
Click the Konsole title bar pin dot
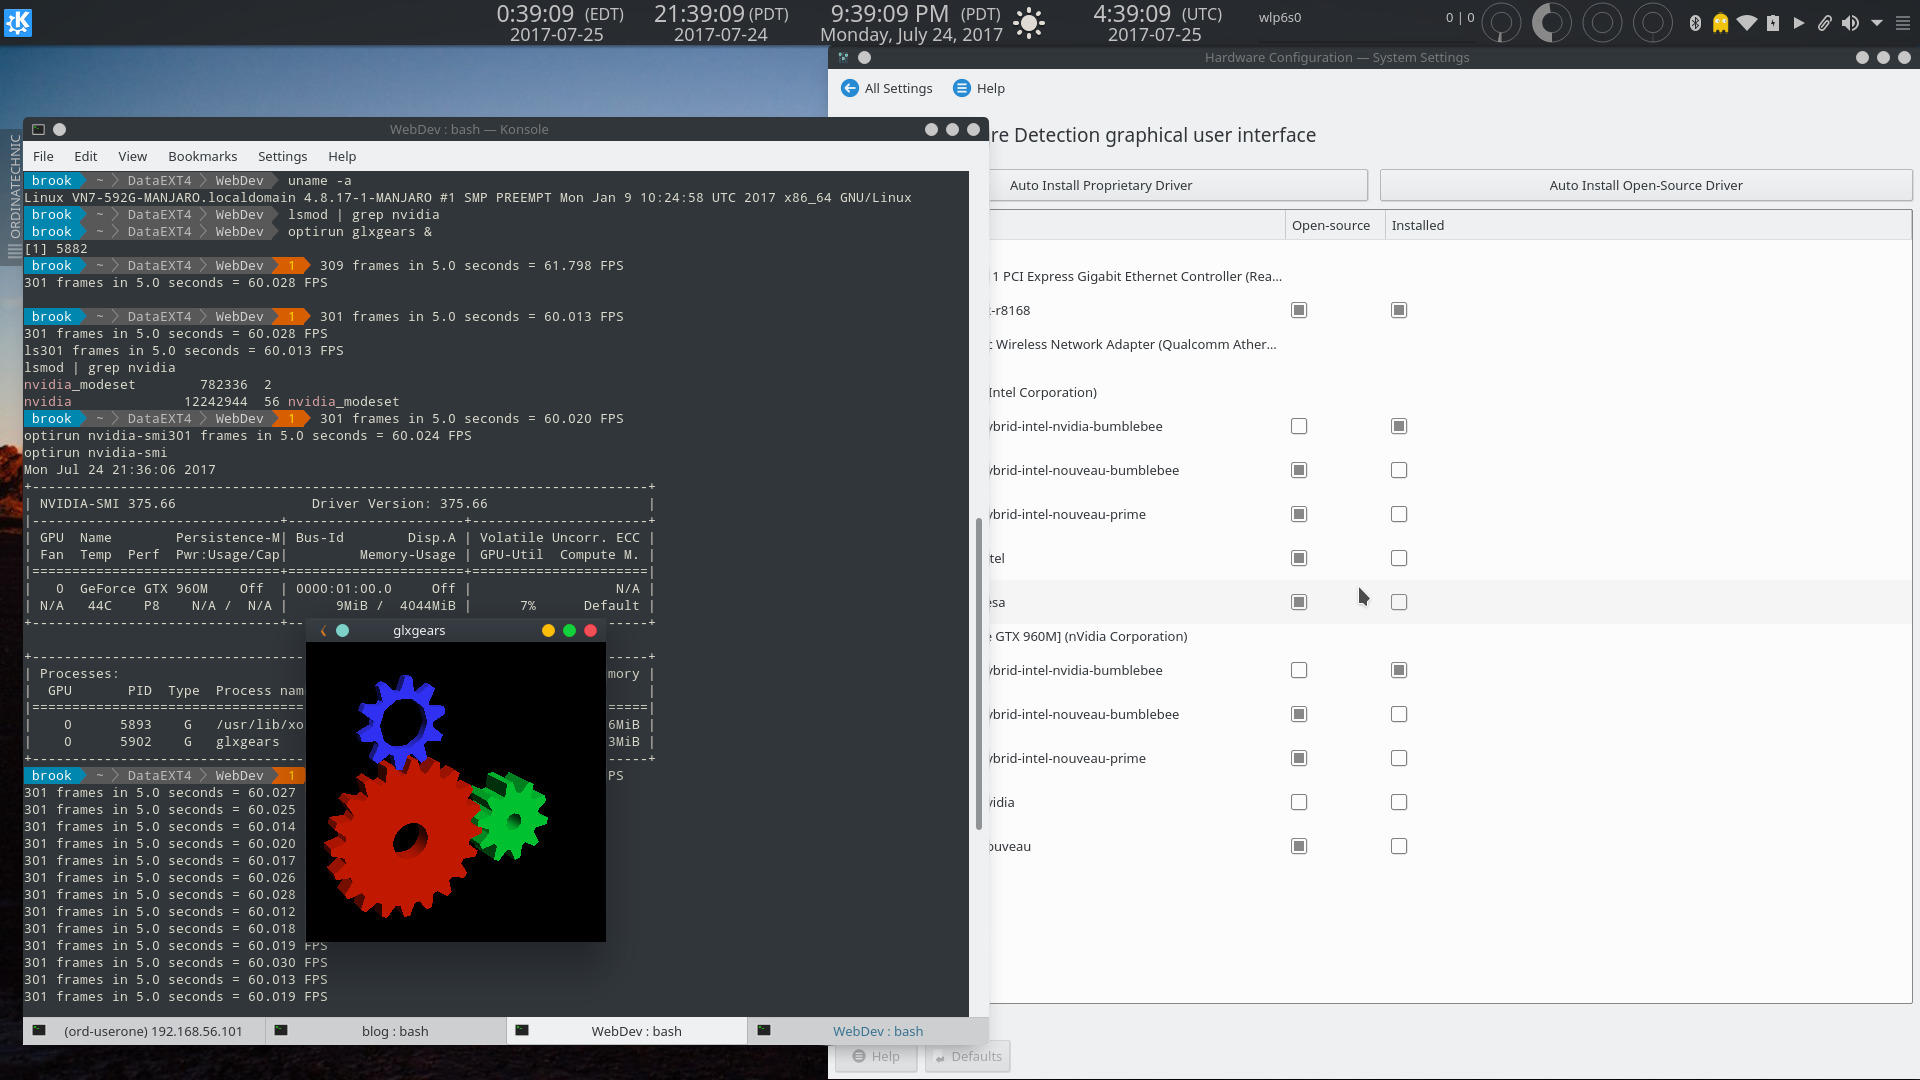(x=59, y=129)
